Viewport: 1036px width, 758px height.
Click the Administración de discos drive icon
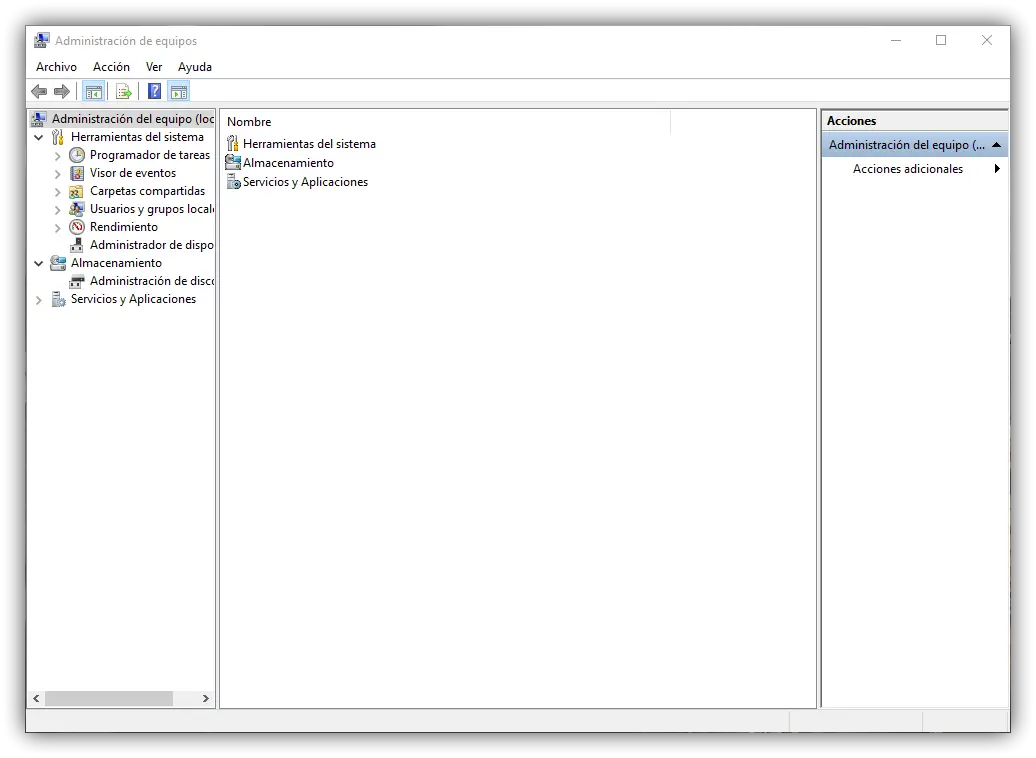[77, 282]
